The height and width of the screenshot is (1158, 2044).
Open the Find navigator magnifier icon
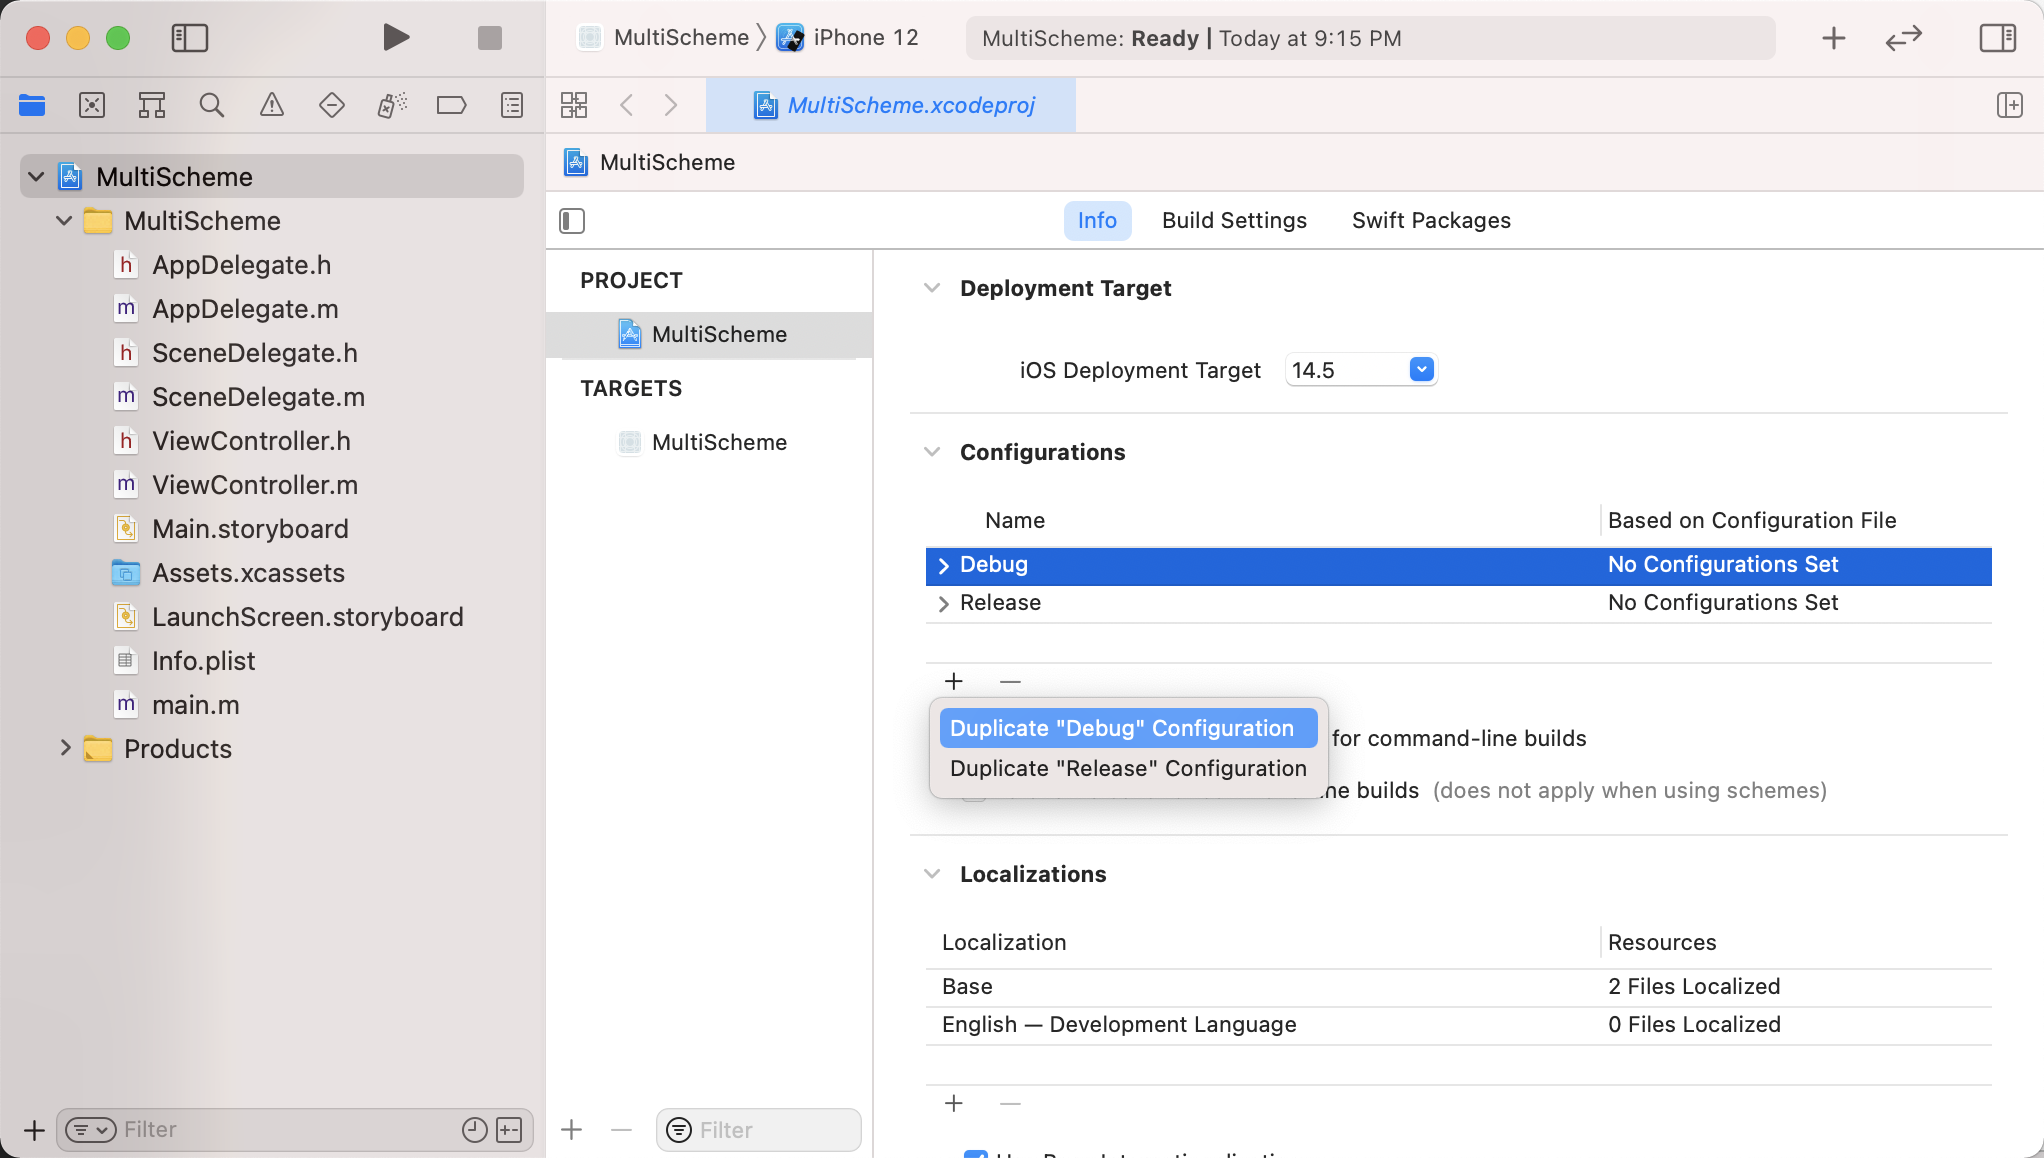(x=211, y=105)
